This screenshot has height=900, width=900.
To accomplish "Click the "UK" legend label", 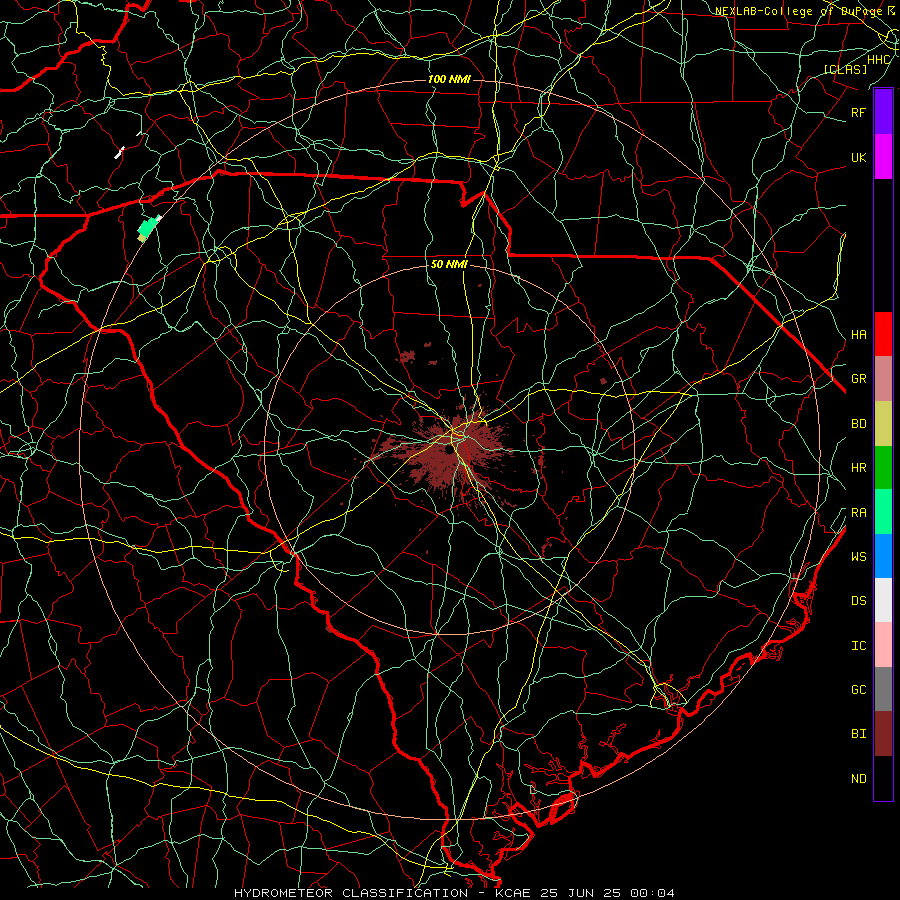I will click(x=858, y=157).
